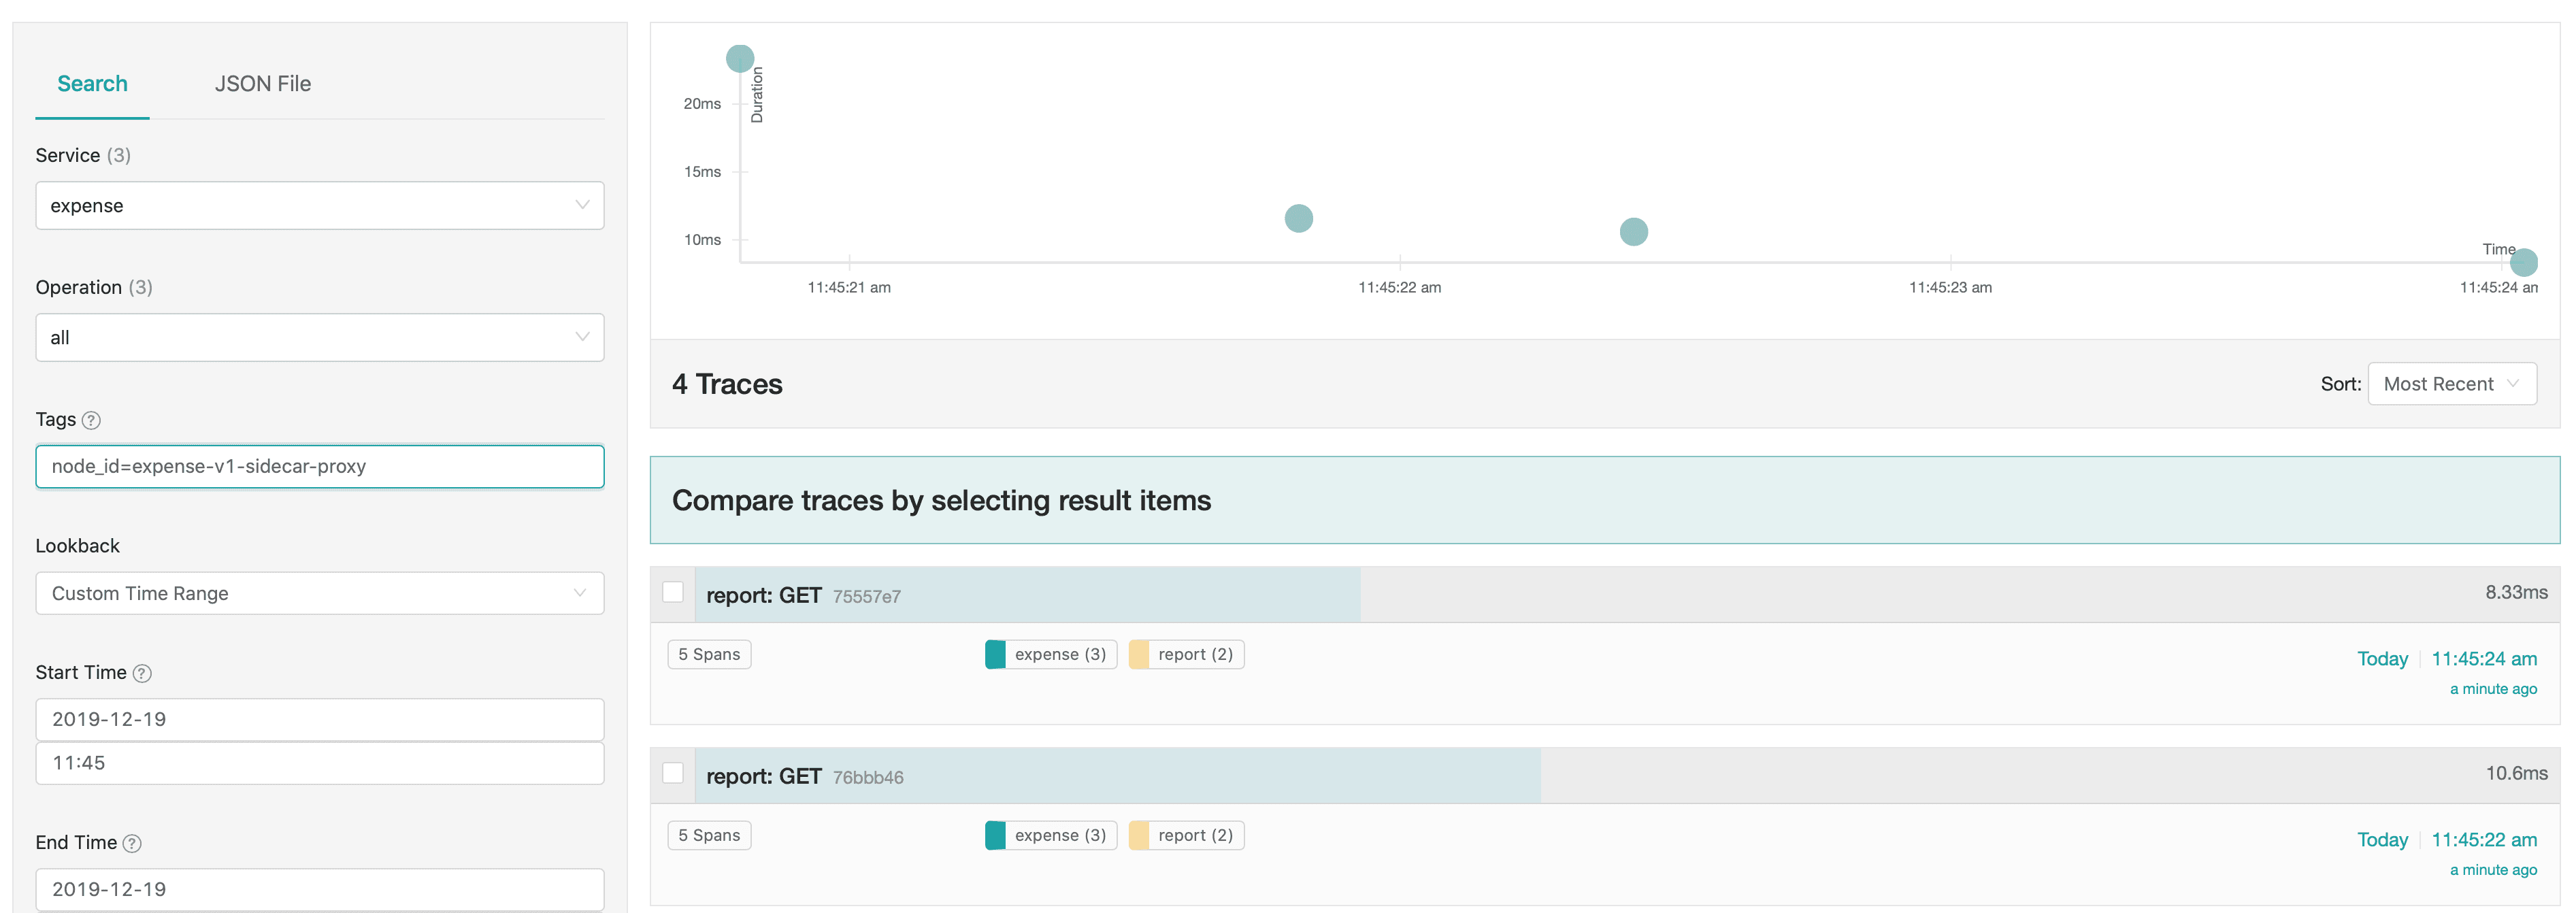Viewport: 2576px width, 913px height.
Task: Click the teal expense color swatch in first trace
Action: coord(995,654)
